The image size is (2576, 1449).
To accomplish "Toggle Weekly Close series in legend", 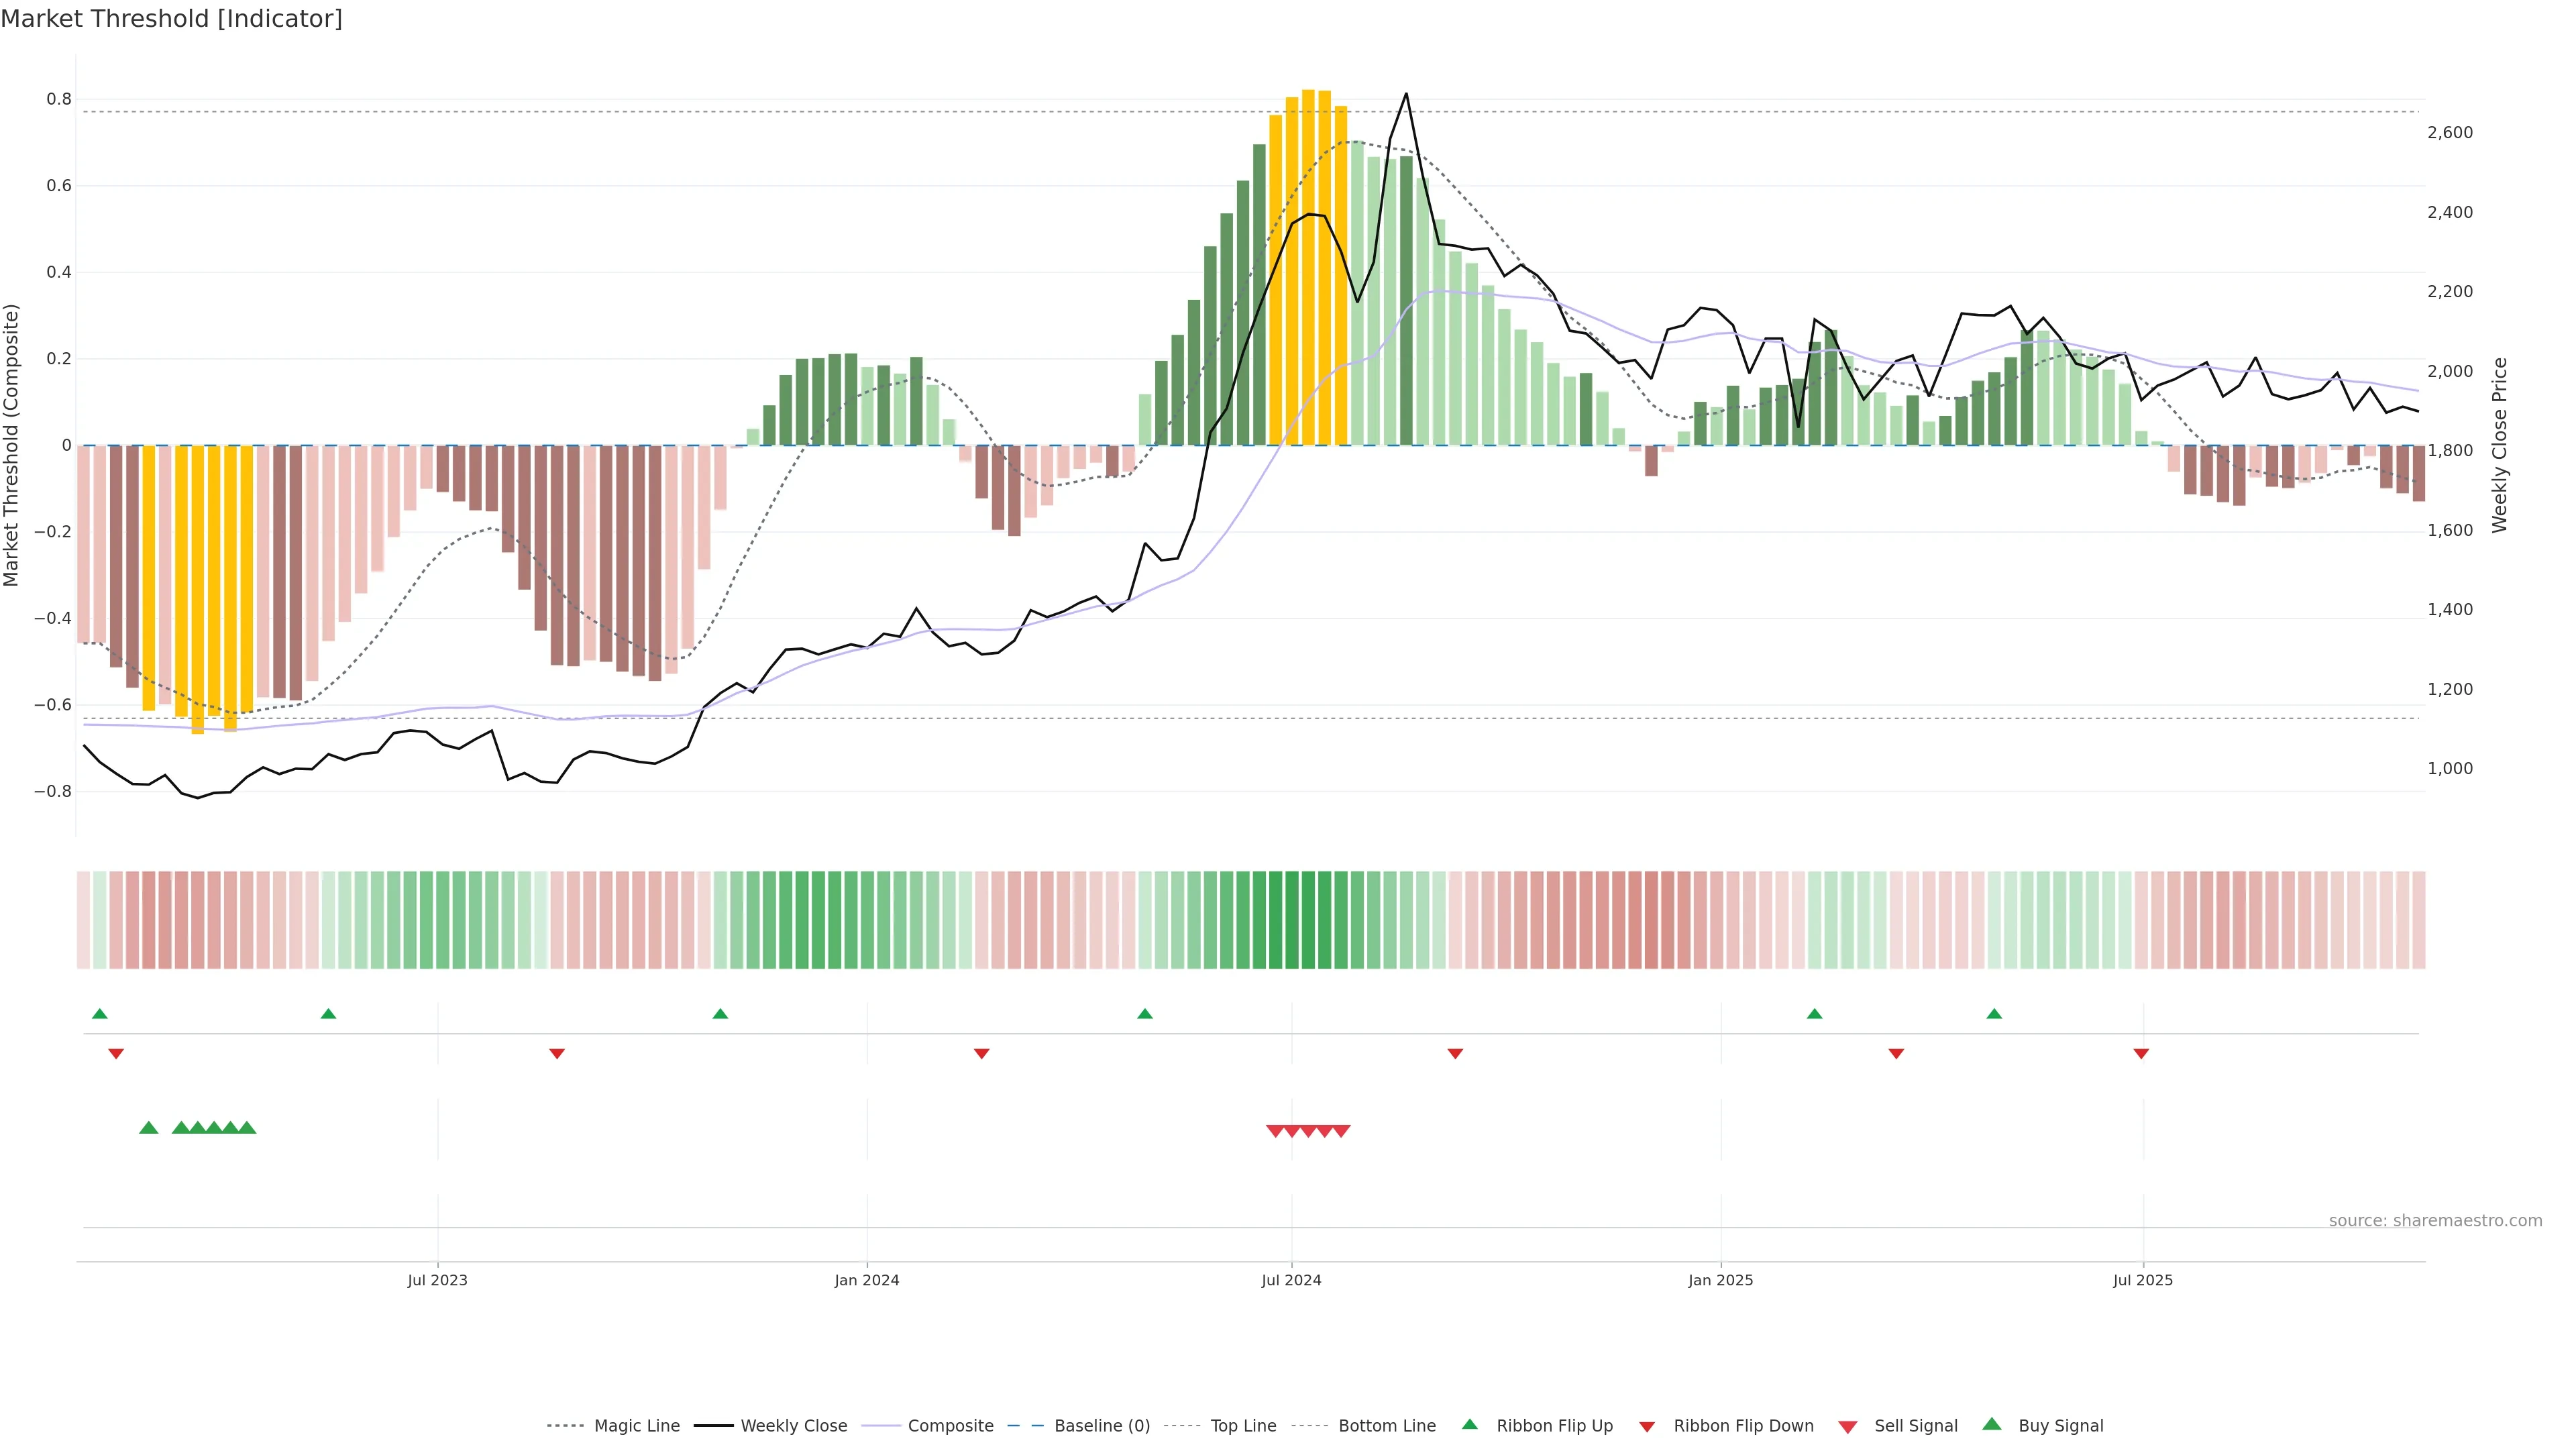I will tap(793, 1426).
